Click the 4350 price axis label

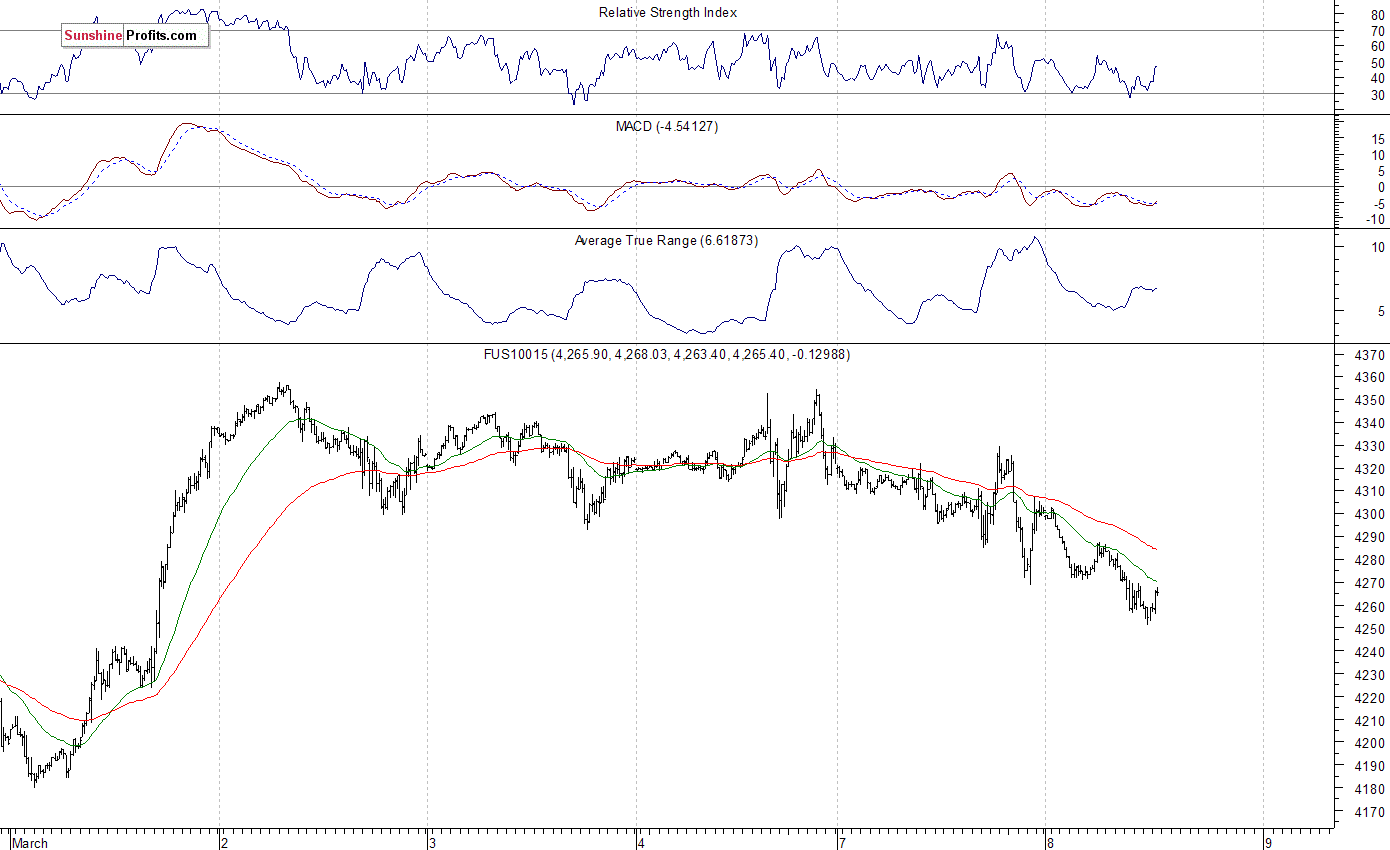(x=1372, y=401)
